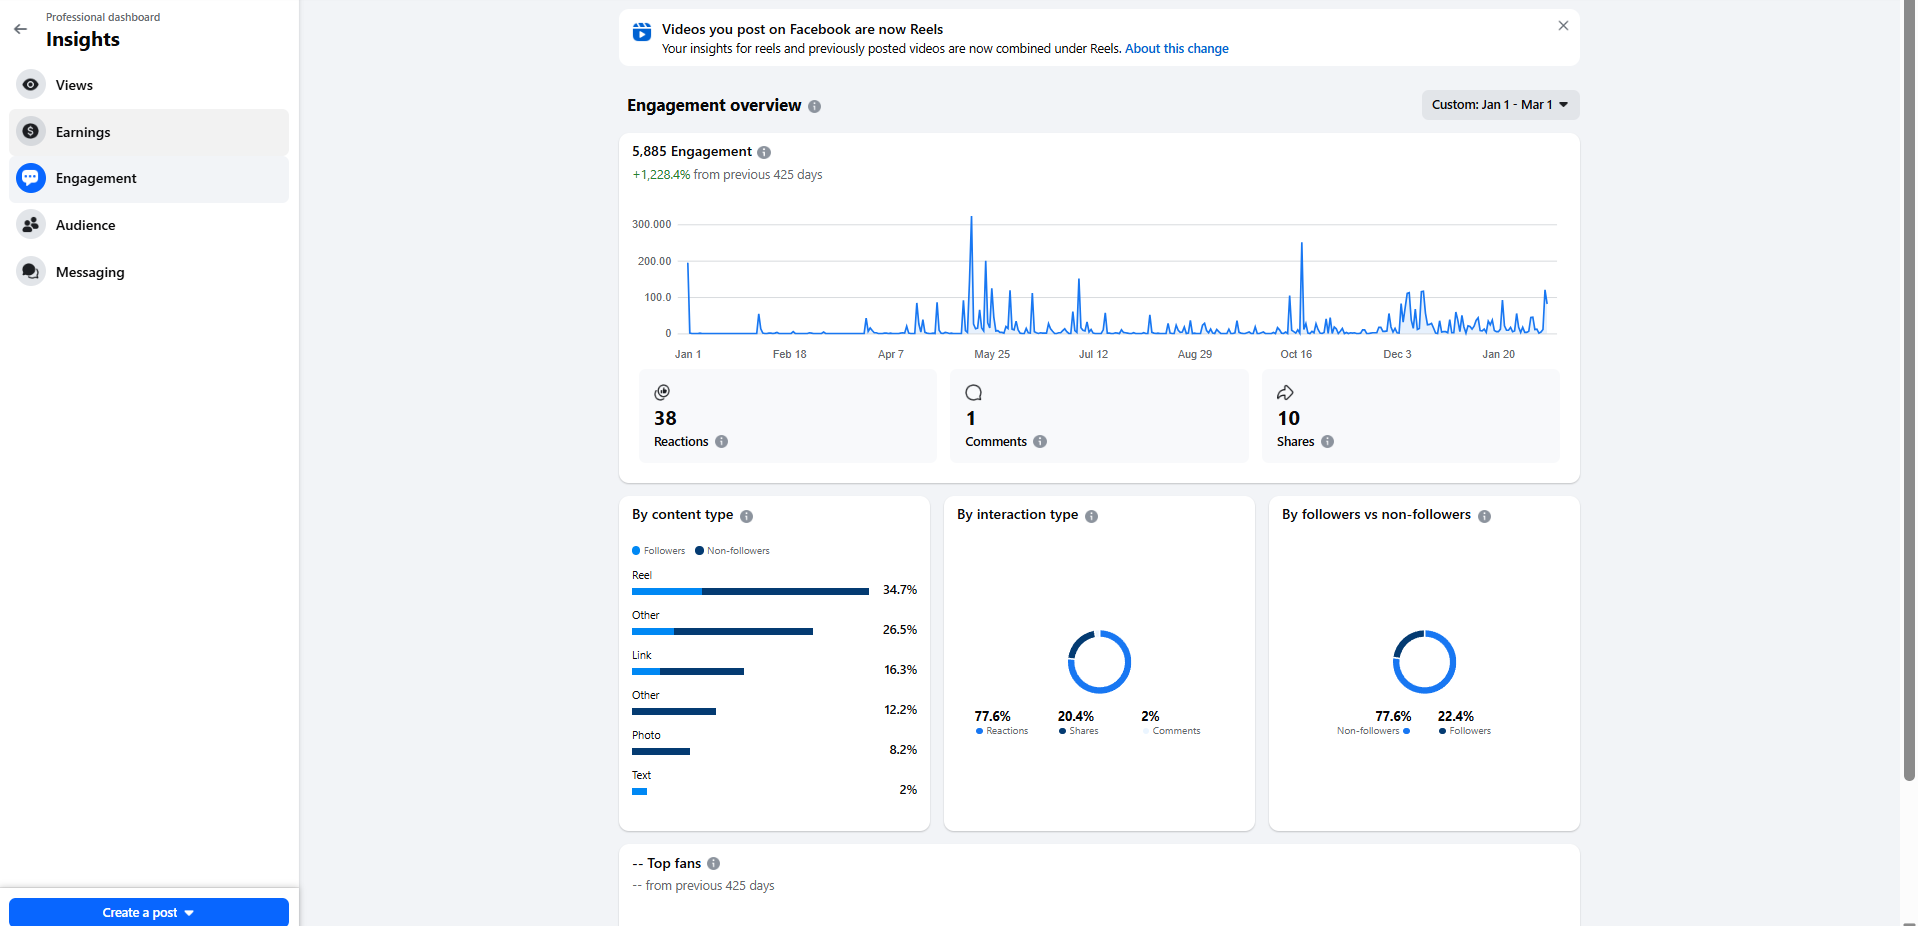
Task: Click info icon beside 5,885 Engagement
Action: point(764,153)
